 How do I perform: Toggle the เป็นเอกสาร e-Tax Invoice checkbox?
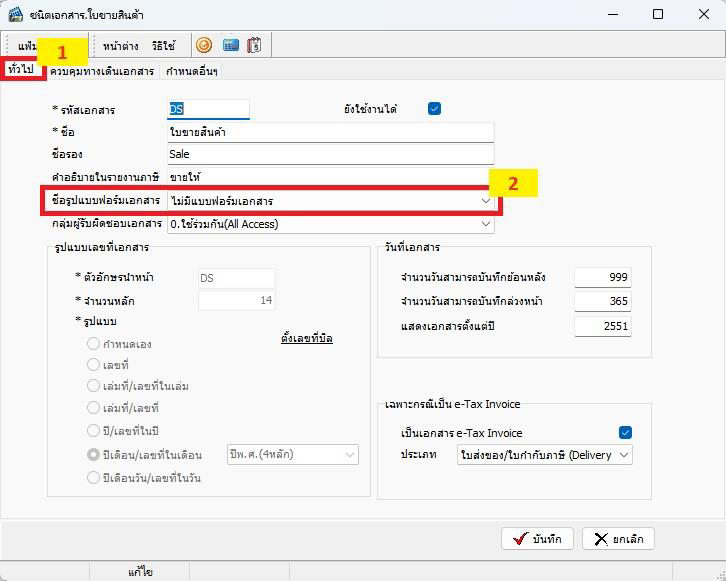625,433
